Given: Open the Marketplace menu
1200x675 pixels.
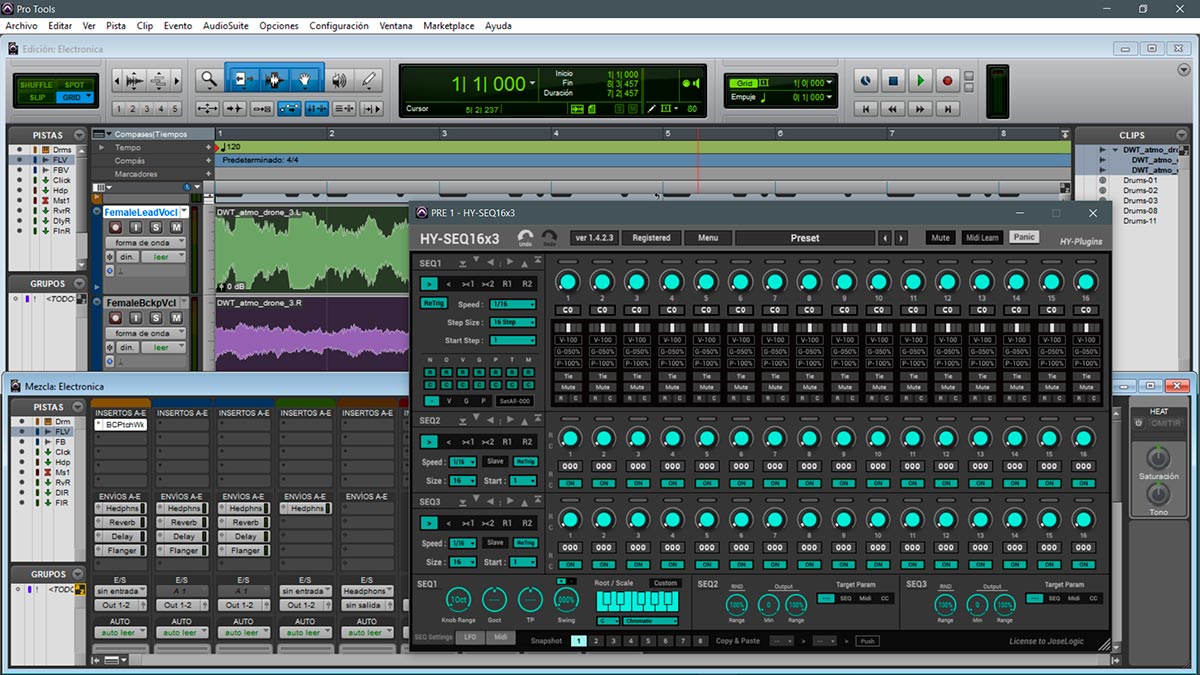Looking at the screenshot, I should click(449, 26).
